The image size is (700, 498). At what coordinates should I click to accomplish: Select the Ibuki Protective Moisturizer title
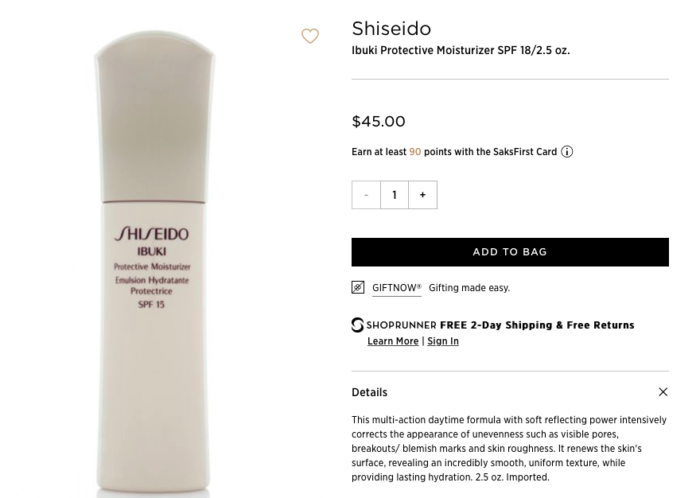click(461, 50)
